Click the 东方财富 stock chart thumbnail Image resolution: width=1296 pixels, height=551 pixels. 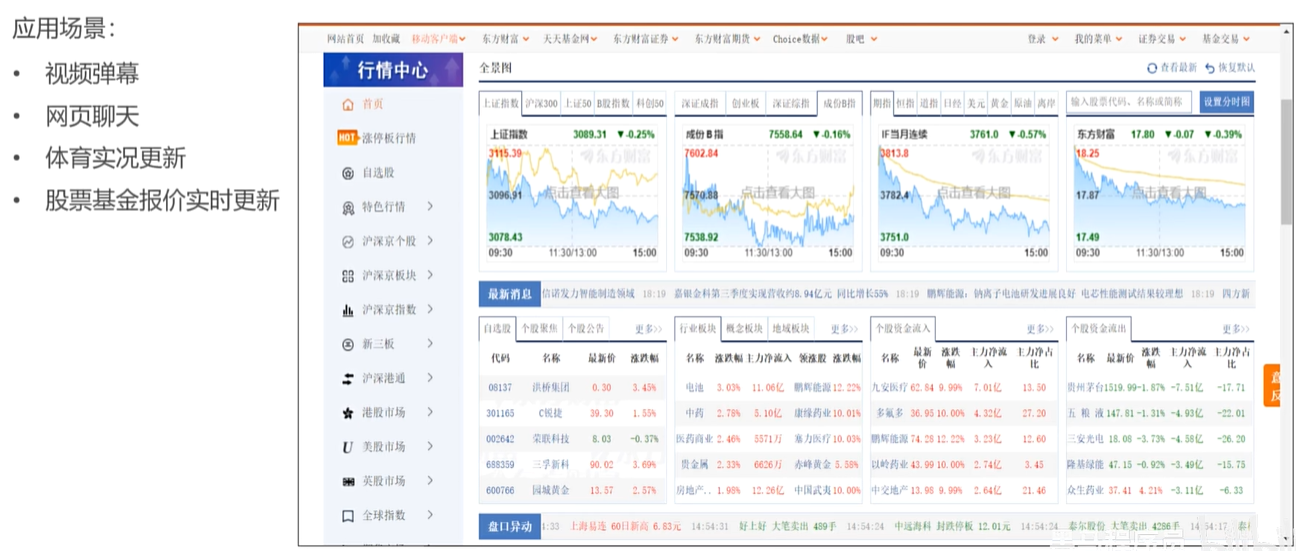point(1160,194)
